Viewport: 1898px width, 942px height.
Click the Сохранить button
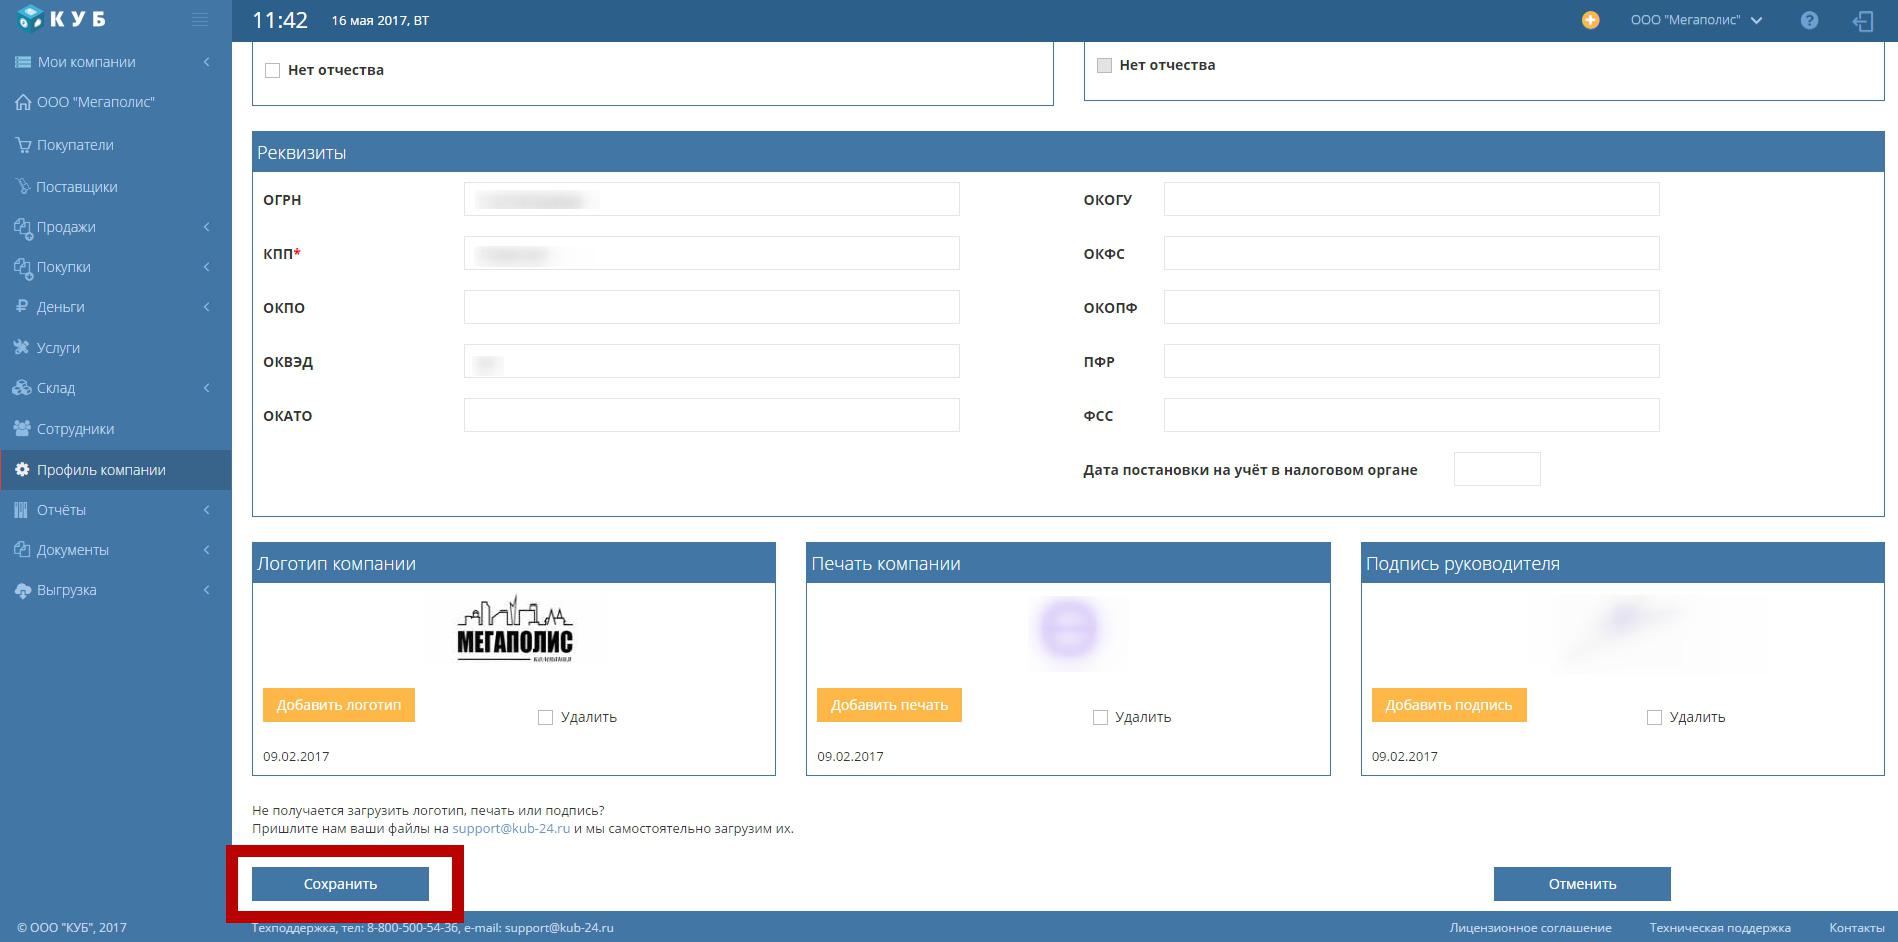[340, 884]
